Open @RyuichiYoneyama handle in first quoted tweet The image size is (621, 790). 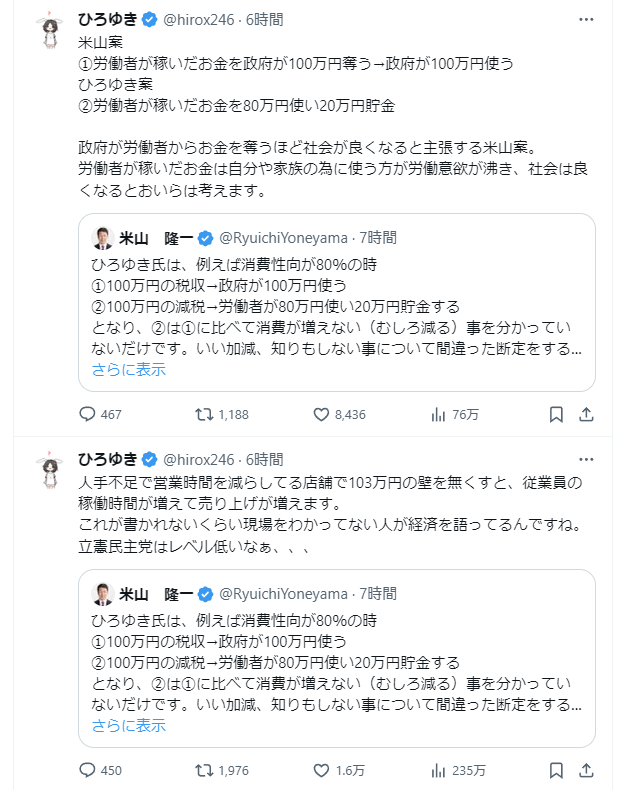coord(284,238)
